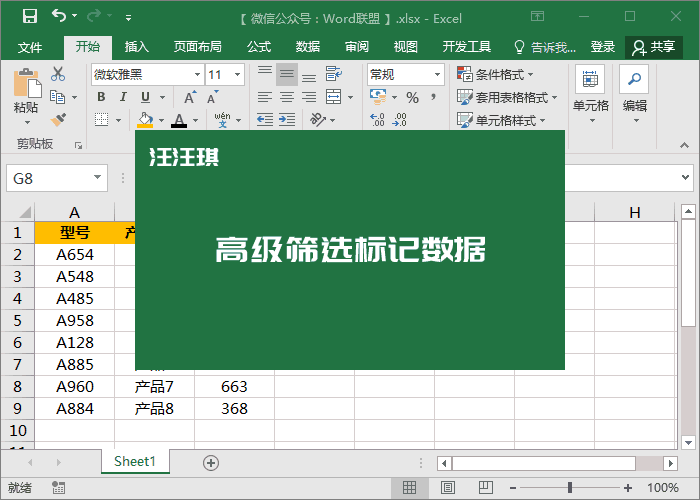Click the 共享 share button
This screenshot has width=700, height=500.
coord(654,47)
